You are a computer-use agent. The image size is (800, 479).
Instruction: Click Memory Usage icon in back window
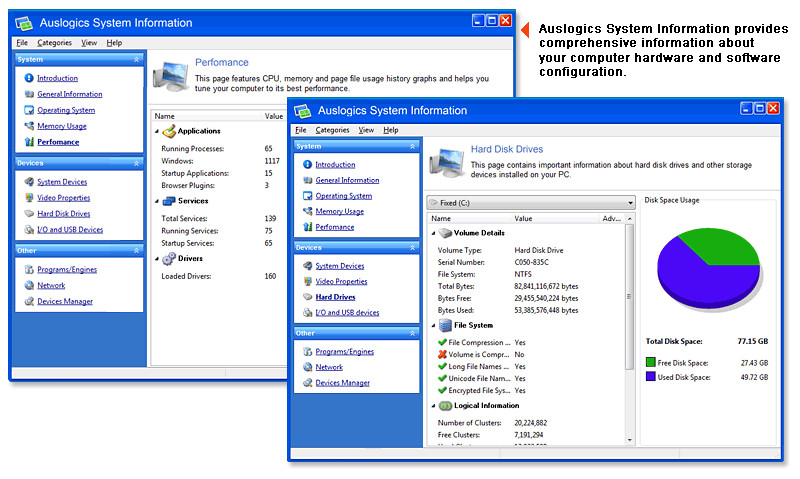(29, 125)
